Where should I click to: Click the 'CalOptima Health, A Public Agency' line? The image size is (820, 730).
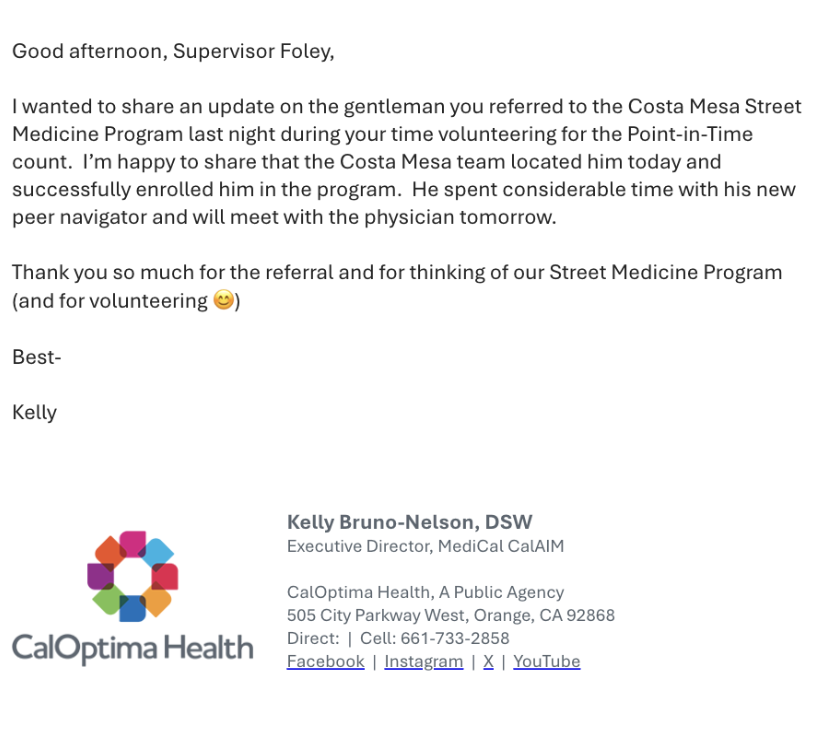pos(425,592)
